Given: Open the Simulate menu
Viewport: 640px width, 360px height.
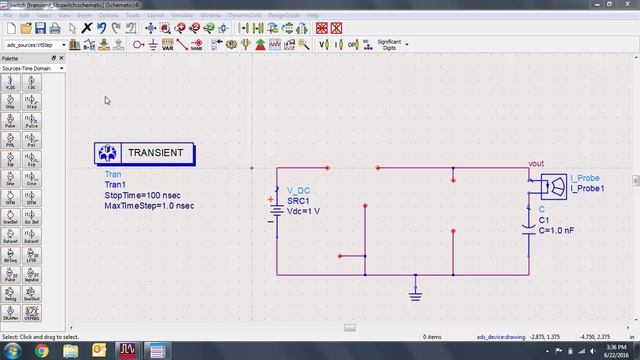Looking at the screenshot, I should [182, 16].
